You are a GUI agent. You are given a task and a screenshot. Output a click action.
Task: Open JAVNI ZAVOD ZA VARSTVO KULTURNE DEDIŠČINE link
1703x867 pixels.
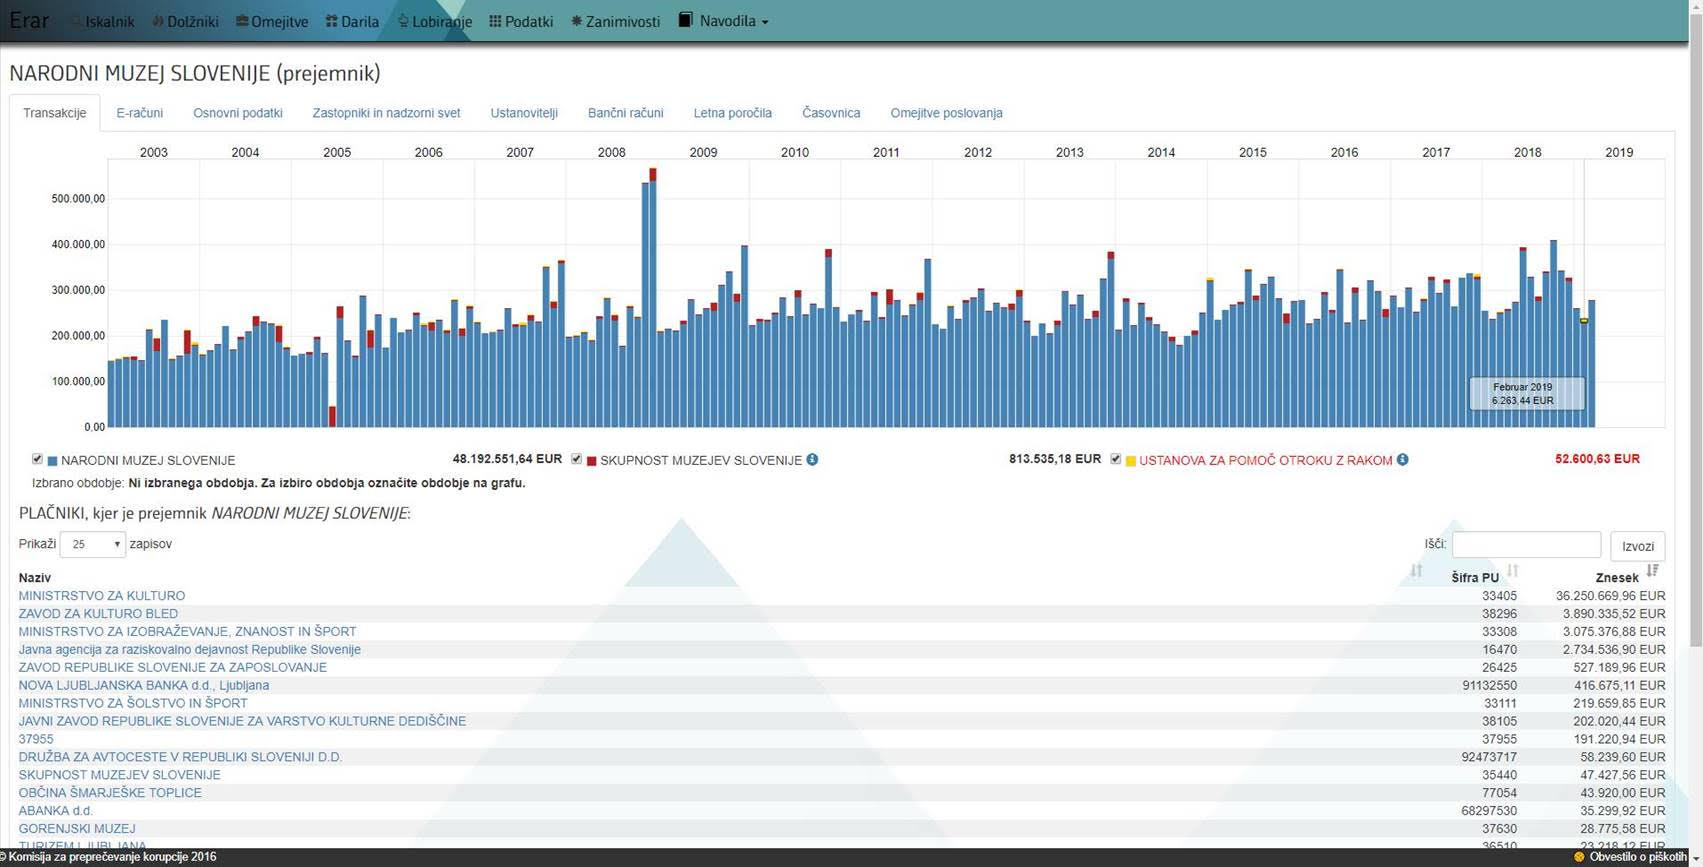point(242,721)
